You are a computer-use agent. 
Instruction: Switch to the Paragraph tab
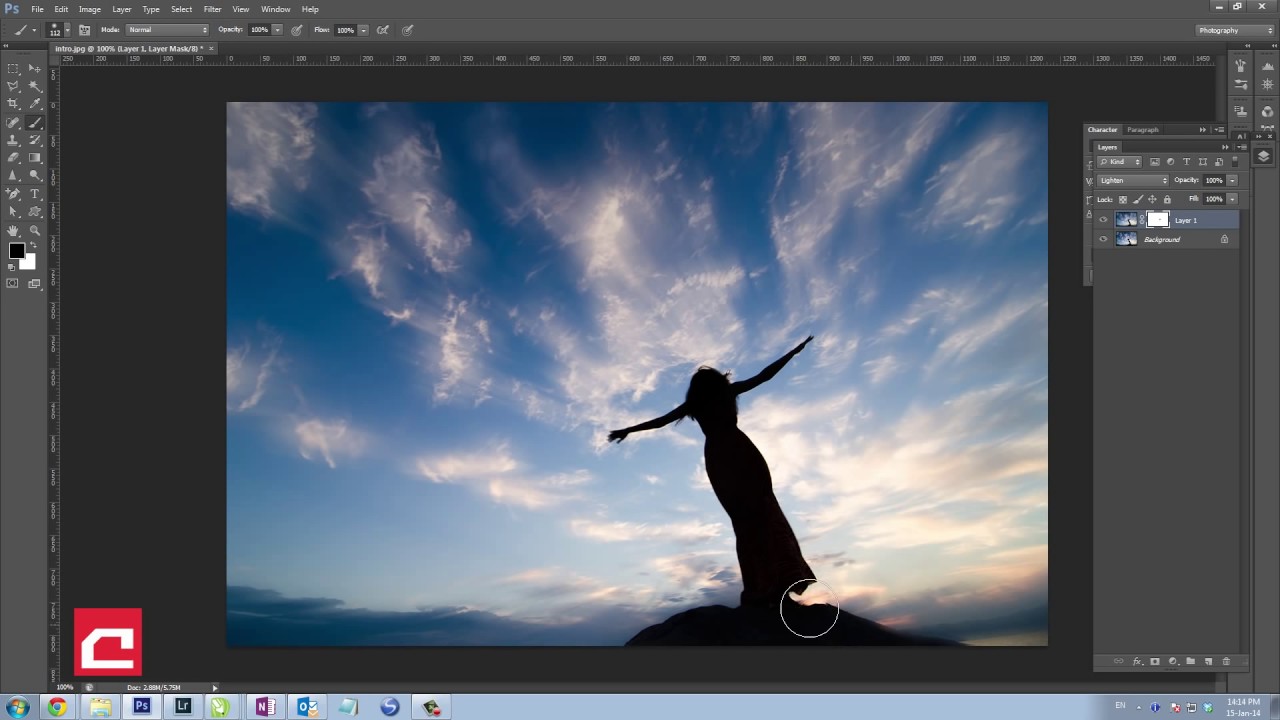tap(1142, 130)
